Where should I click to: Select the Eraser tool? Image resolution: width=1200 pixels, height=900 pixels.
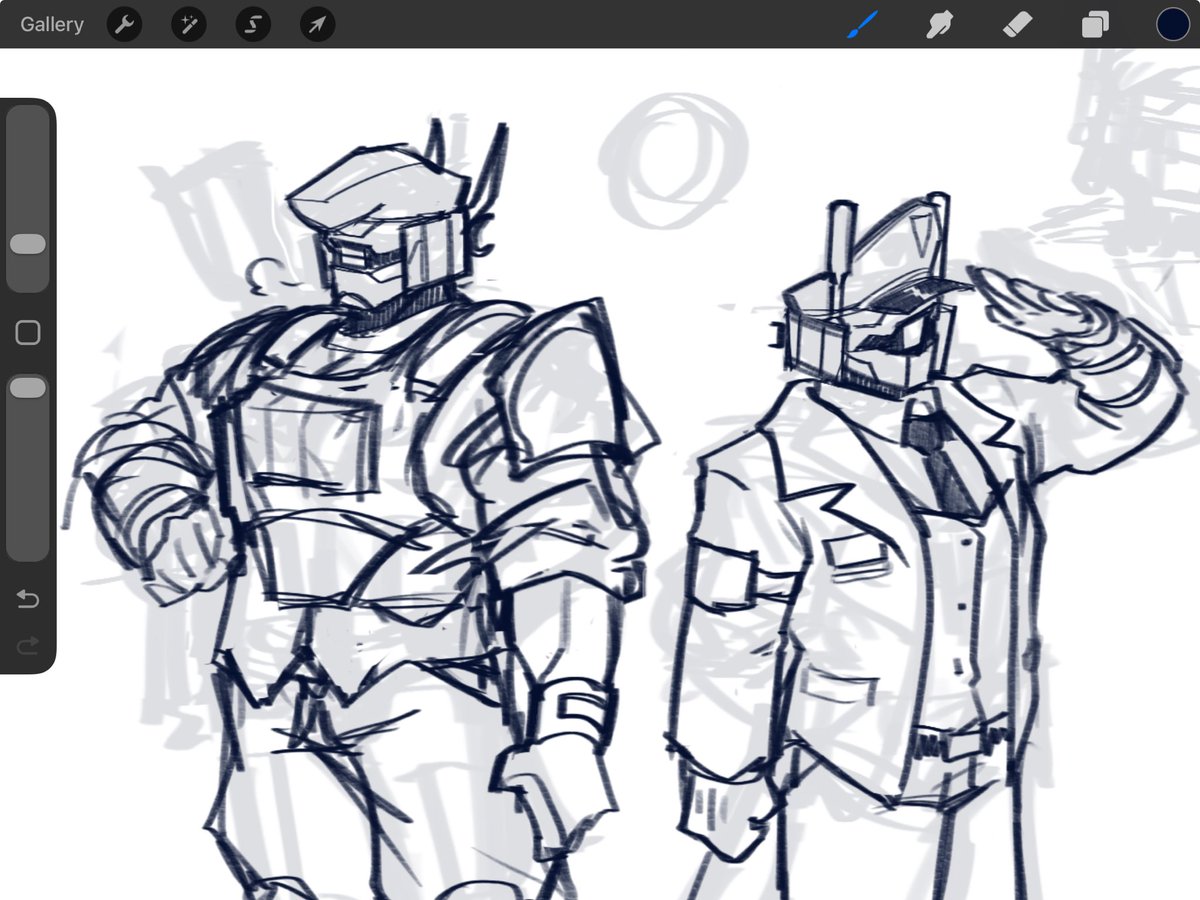[x=1017, y=24]
